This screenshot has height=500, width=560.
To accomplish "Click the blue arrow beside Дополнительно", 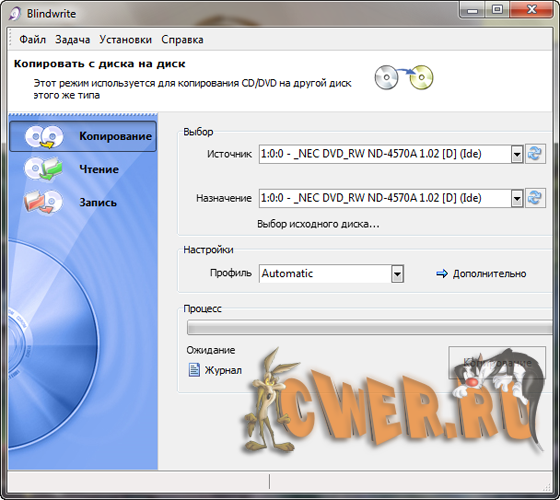I will tap(442, 274).
